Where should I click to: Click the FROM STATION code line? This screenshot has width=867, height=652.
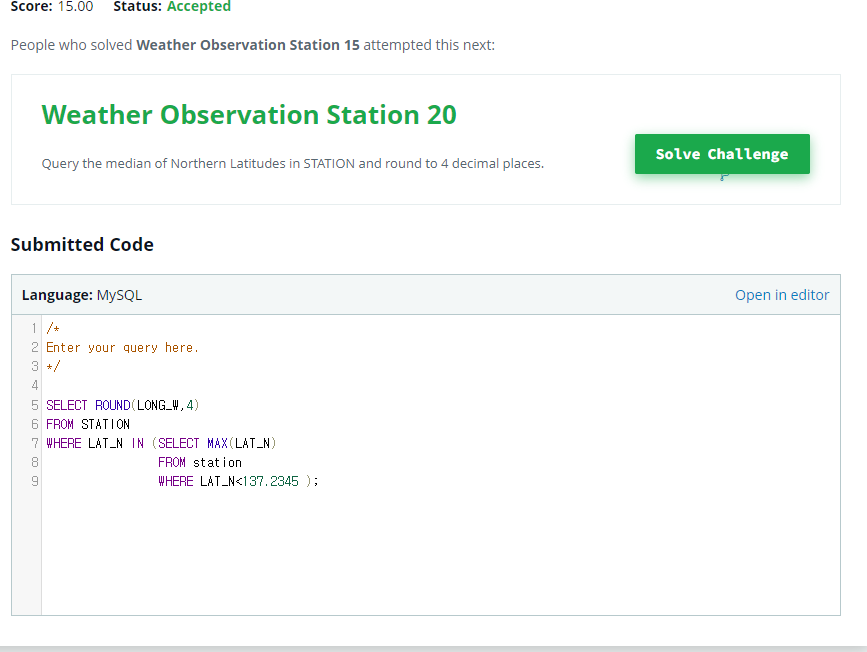(88, 424)
